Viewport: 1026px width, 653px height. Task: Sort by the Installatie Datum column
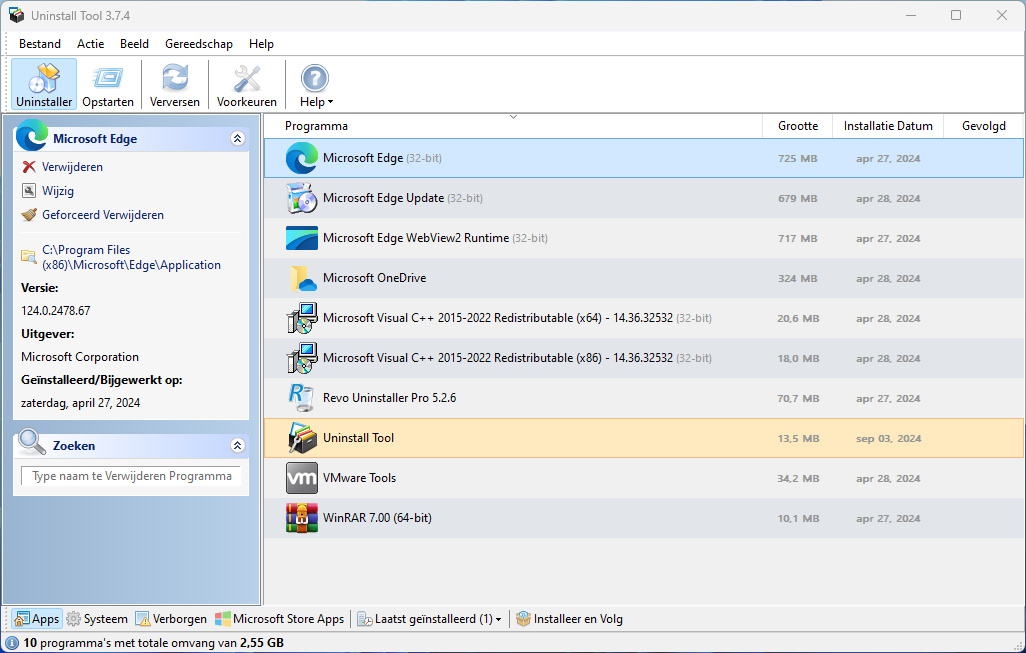click(x=888, y=126)
